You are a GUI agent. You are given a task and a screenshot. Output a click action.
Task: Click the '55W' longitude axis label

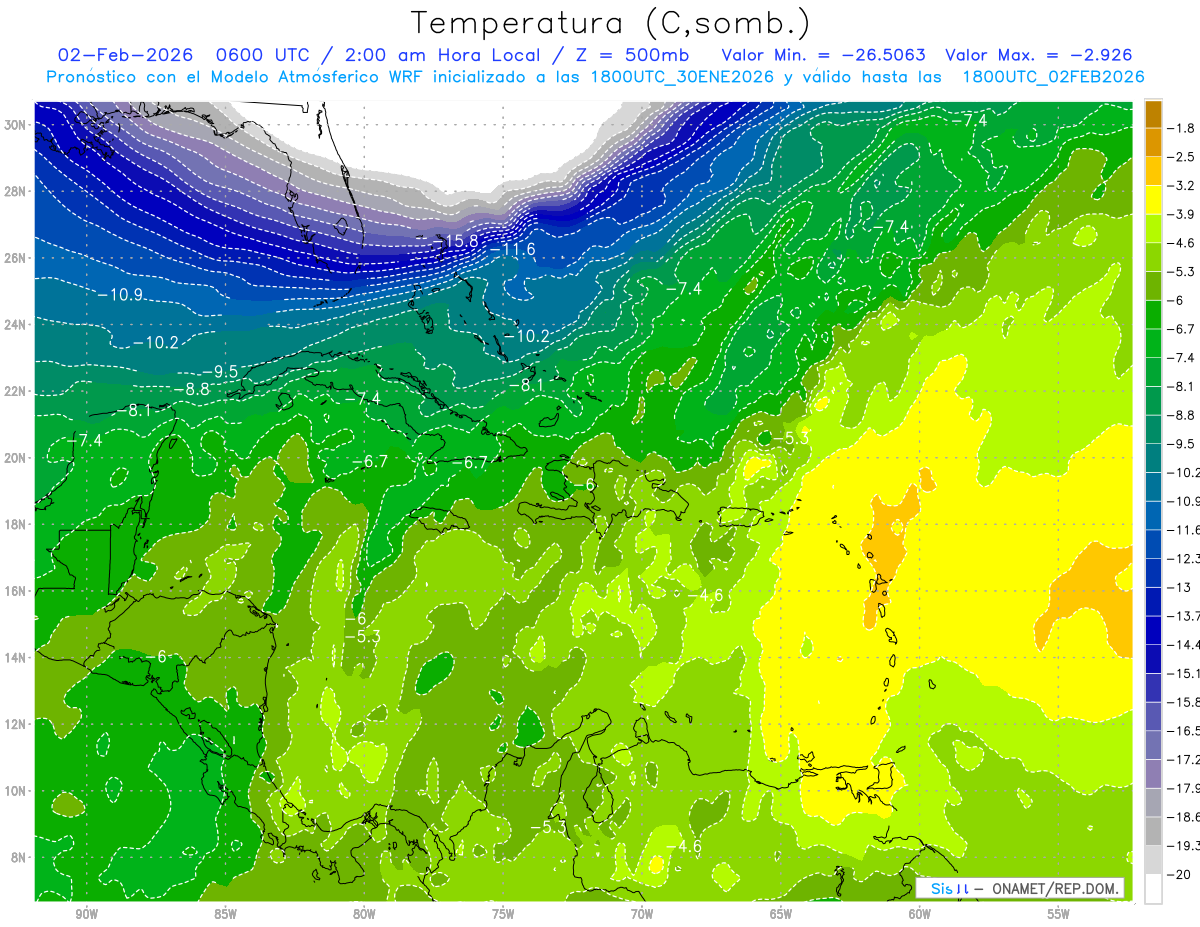pos(1059,915)
